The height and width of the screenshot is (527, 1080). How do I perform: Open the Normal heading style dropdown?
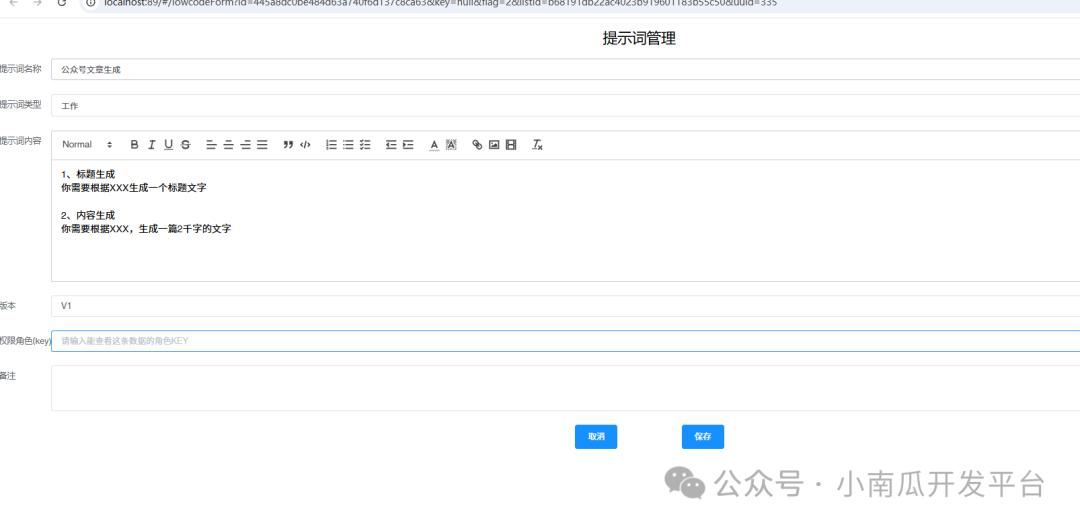tap(87, 145)
